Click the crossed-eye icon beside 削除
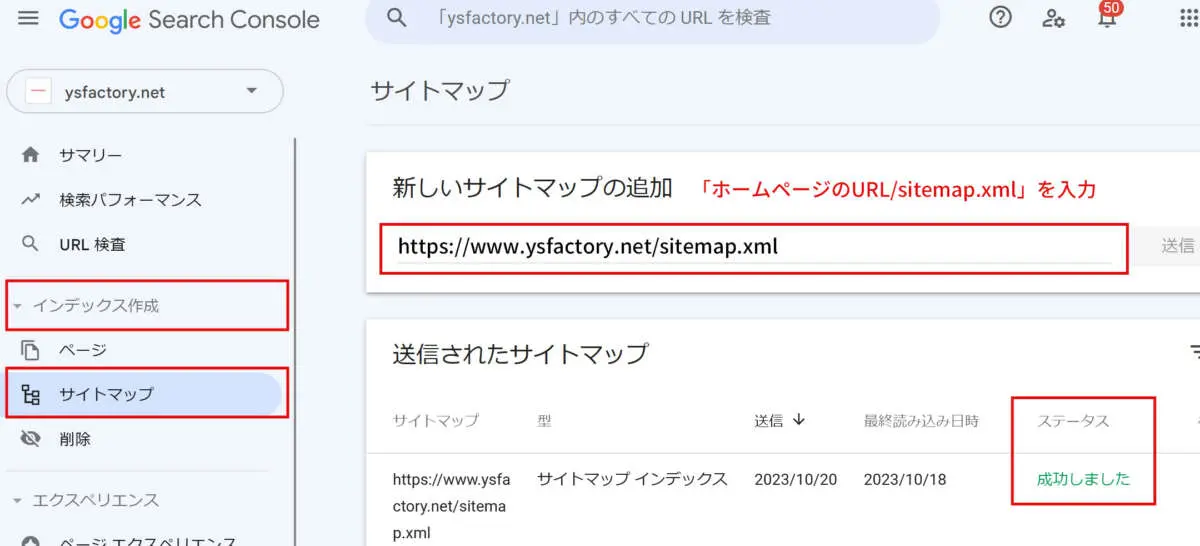Viewport: 1200px width, 546px height. [x=30, y=438]
